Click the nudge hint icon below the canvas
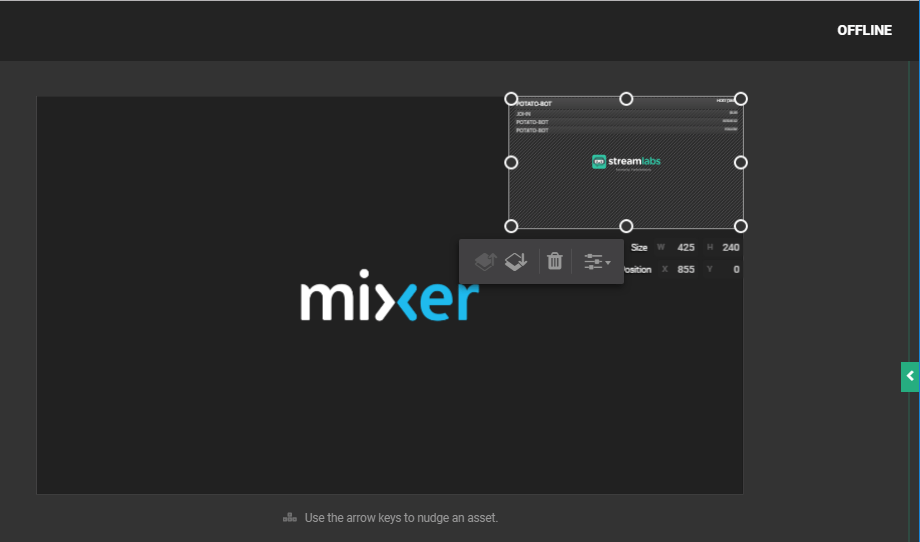The image size is (920, 542). coord(290,517)
